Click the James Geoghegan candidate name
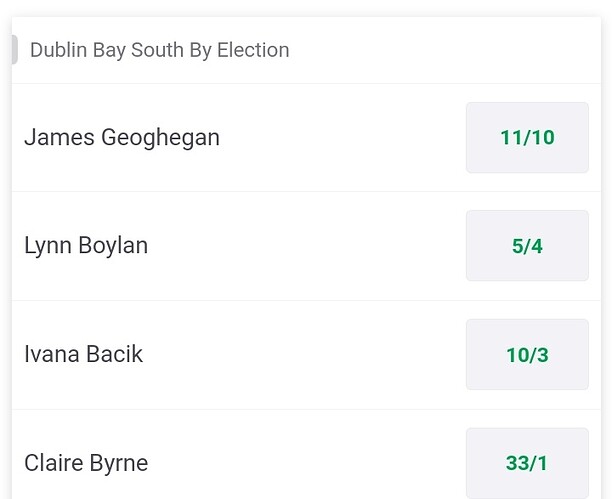Screen dimensions: 612x499 pyautogui.click(x=122, y=138)
